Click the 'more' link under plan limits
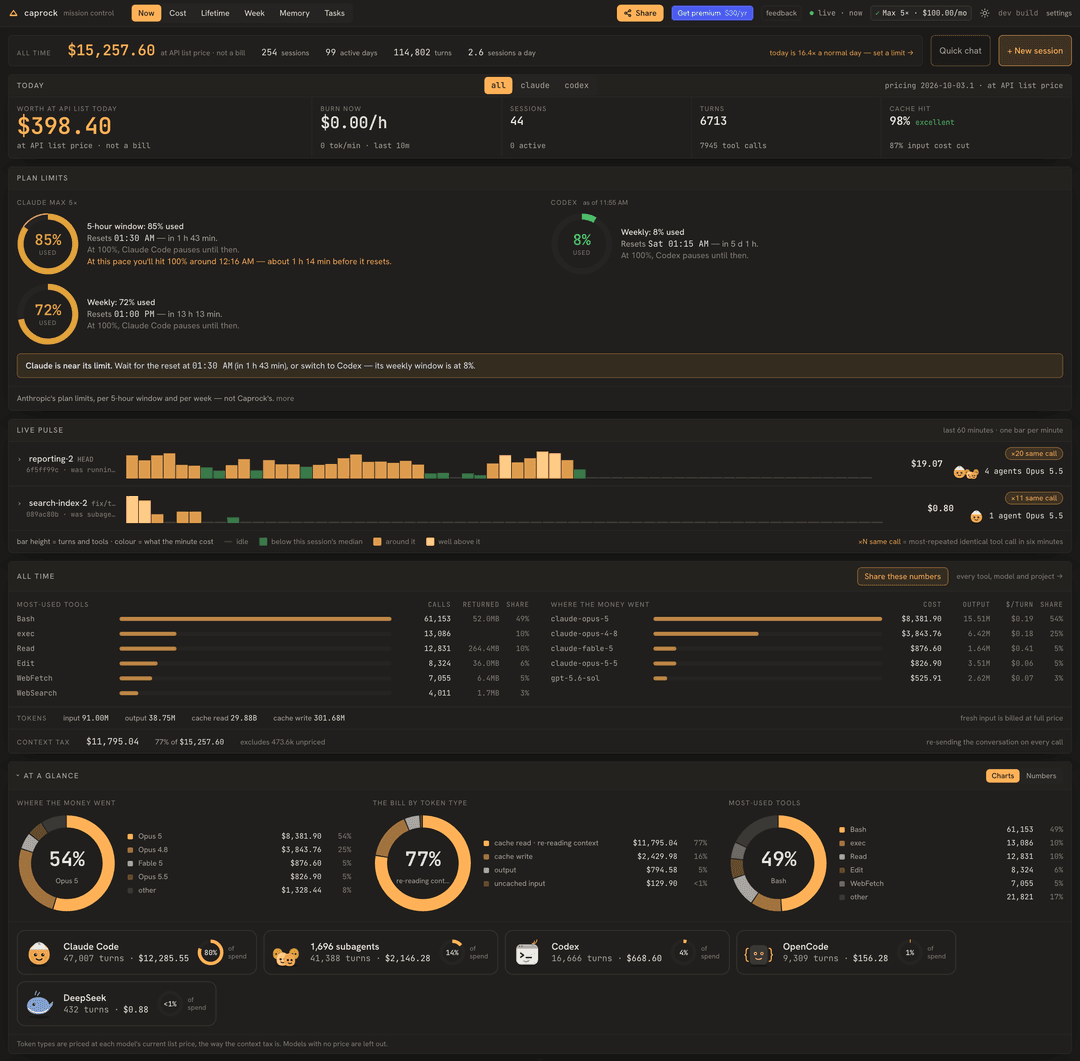 point(284,398)
